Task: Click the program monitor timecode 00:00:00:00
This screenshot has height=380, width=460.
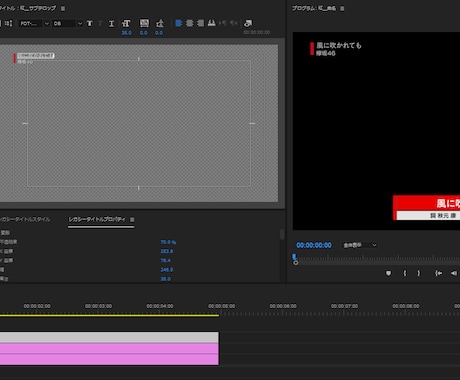Action: pos(314,245)
